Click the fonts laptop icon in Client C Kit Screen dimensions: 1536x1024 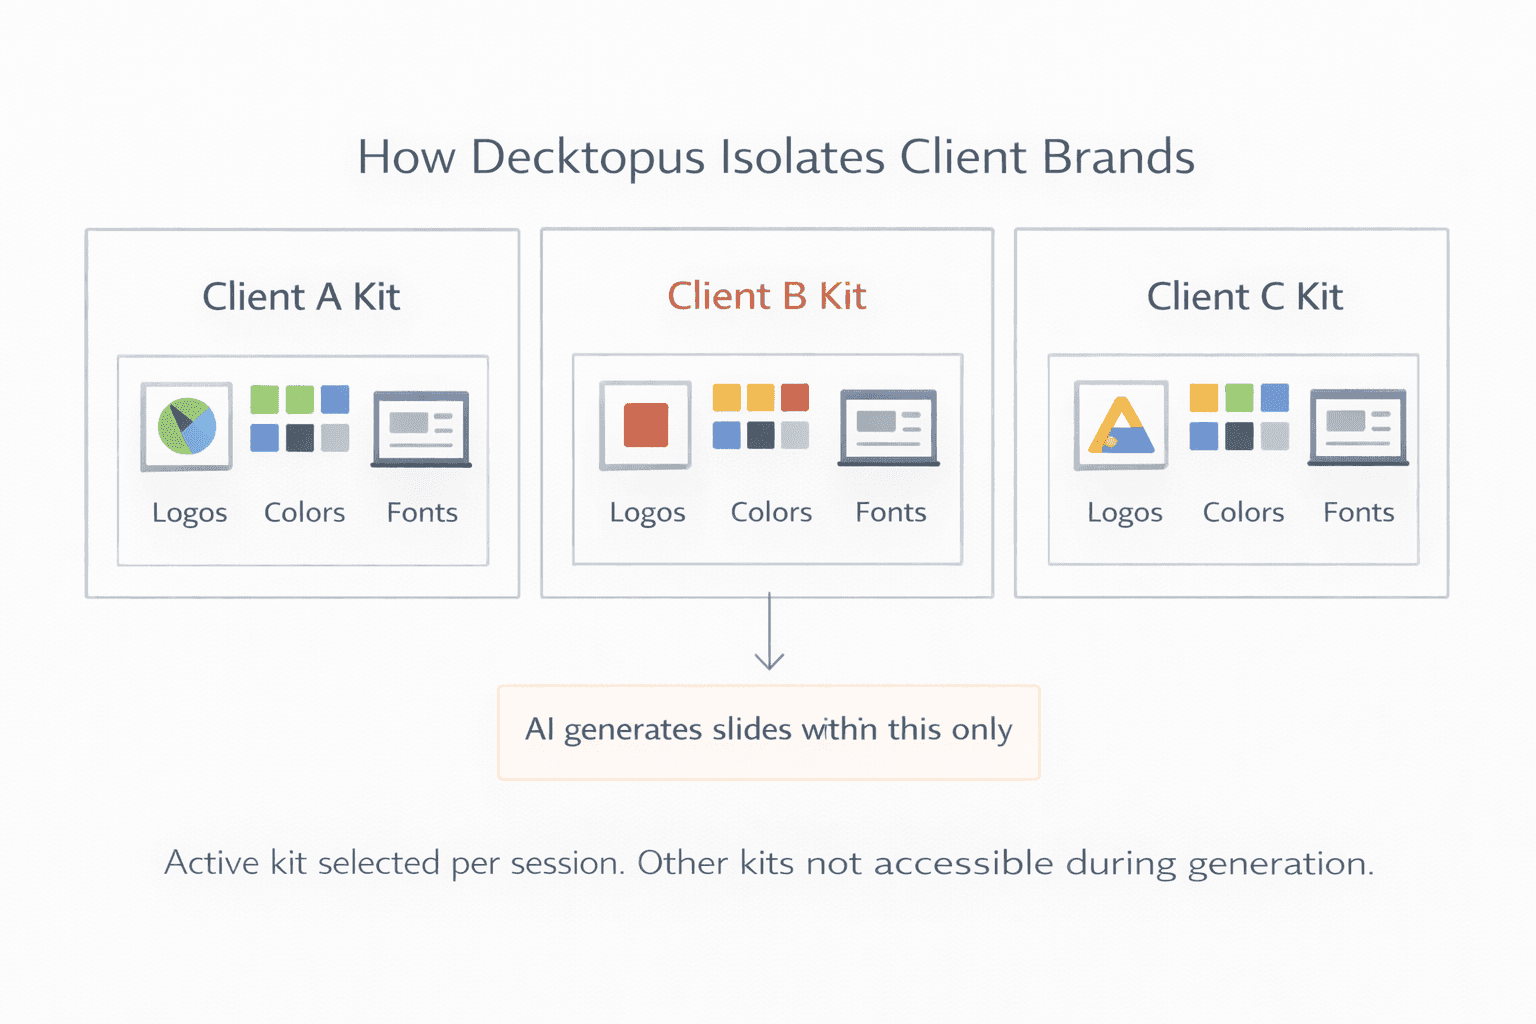pos(1358,427)
